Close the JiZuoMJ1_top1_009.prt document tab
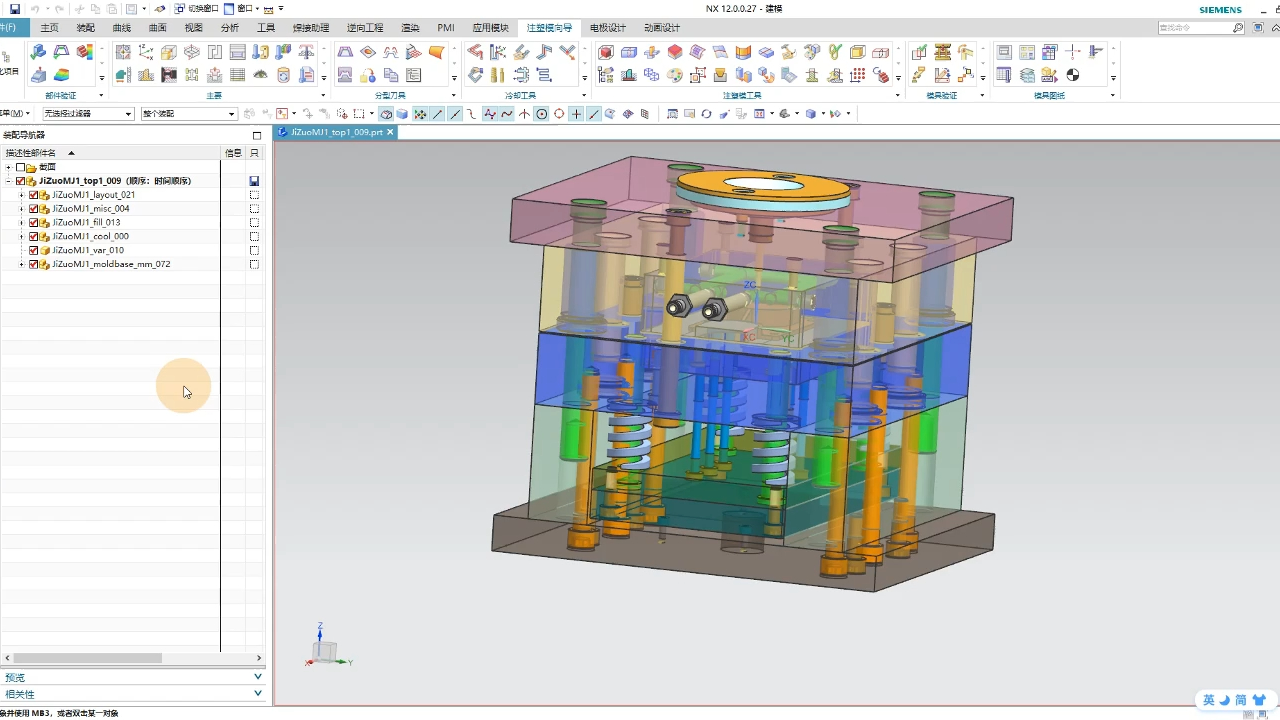This screenshot has height=720, width=1280. click(390, 132)
